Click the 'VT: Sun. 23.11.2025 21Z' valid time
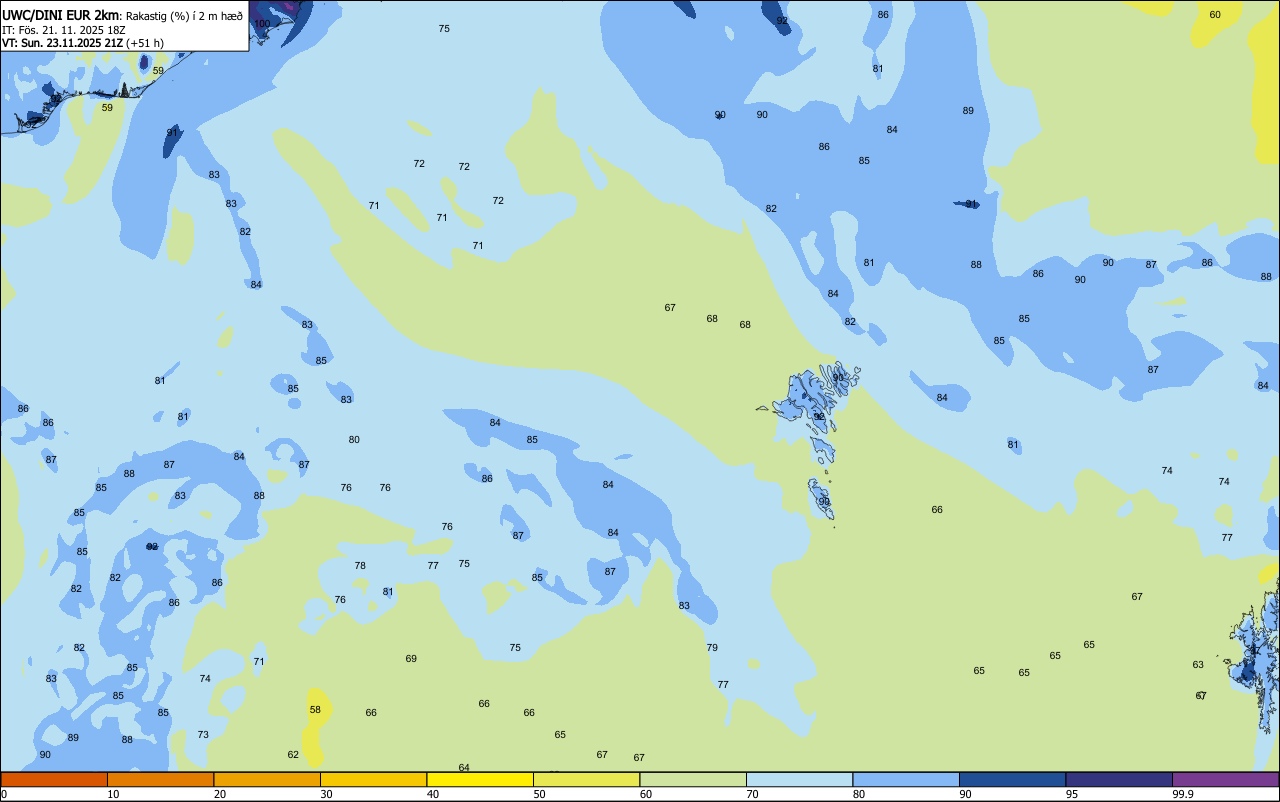This screenshot has width=1280, height=802. tap(62, 43)
